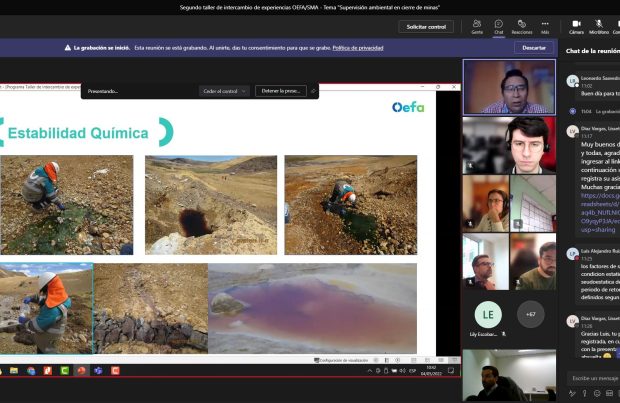
Task: Select the video of man with glasses looking down
Action: click(x=486, y=261)
